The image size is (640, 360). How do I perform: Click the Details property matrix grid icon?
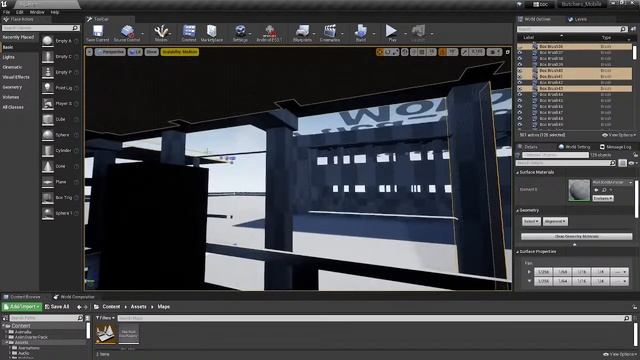622,163
